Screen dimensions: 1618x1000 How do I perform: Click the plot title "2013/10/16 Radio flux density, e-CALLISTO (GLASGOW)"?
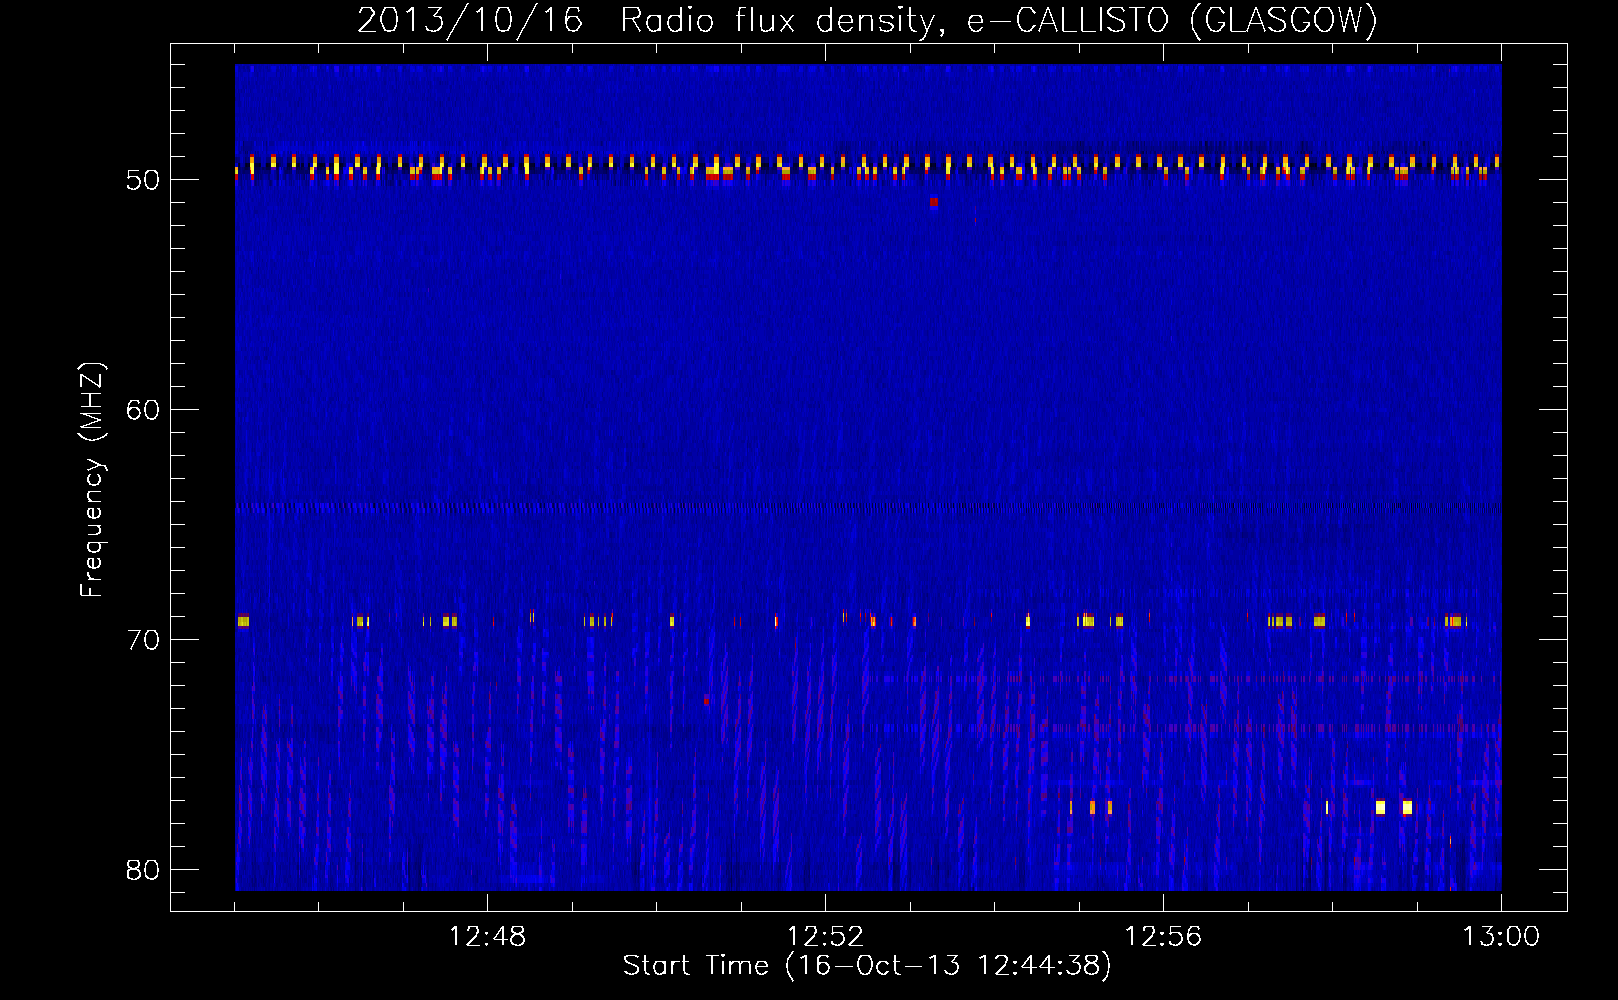point(867,20)
